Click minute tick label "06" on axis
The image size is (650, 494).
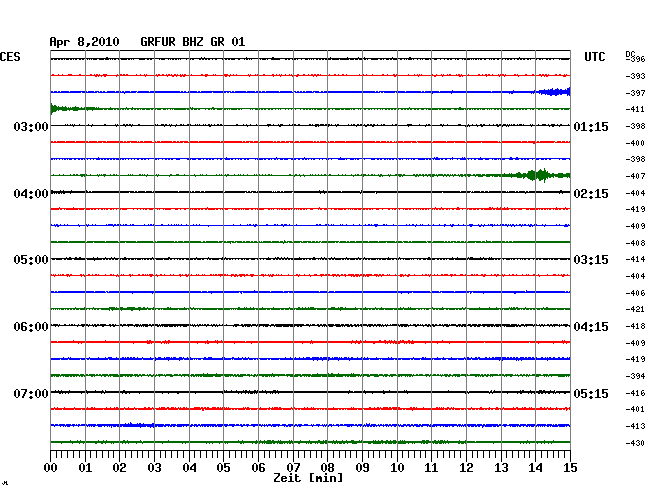[258, 467]
